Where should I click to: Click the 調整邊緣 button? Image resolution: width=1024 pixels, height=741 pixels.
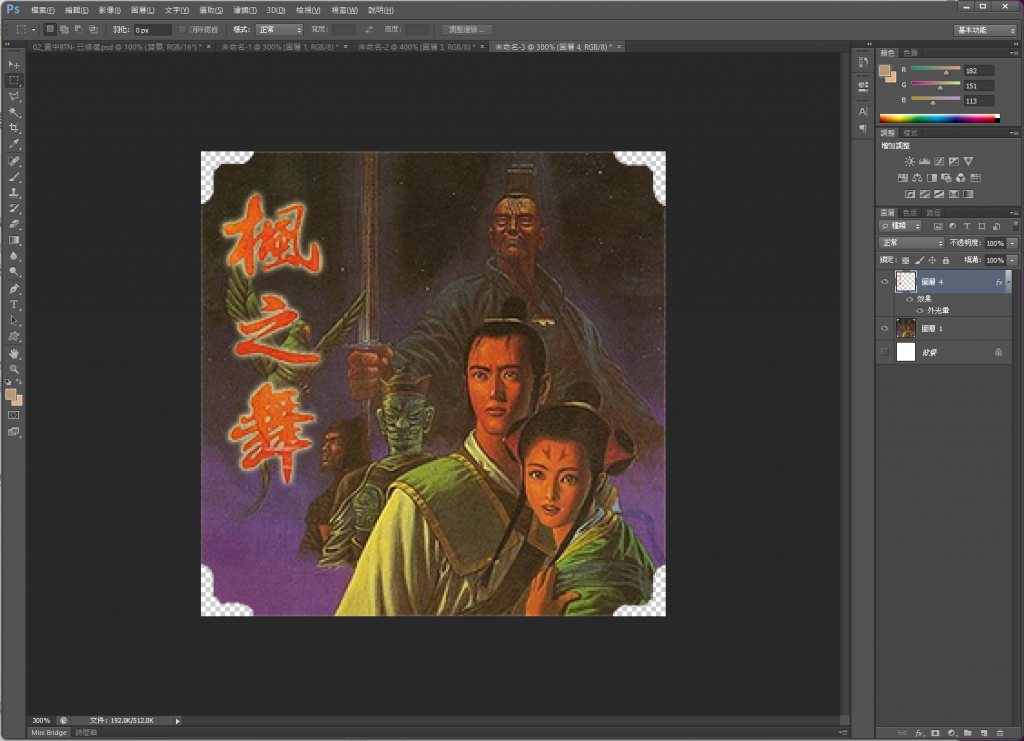pyautogui.click(x=467, y=29)
